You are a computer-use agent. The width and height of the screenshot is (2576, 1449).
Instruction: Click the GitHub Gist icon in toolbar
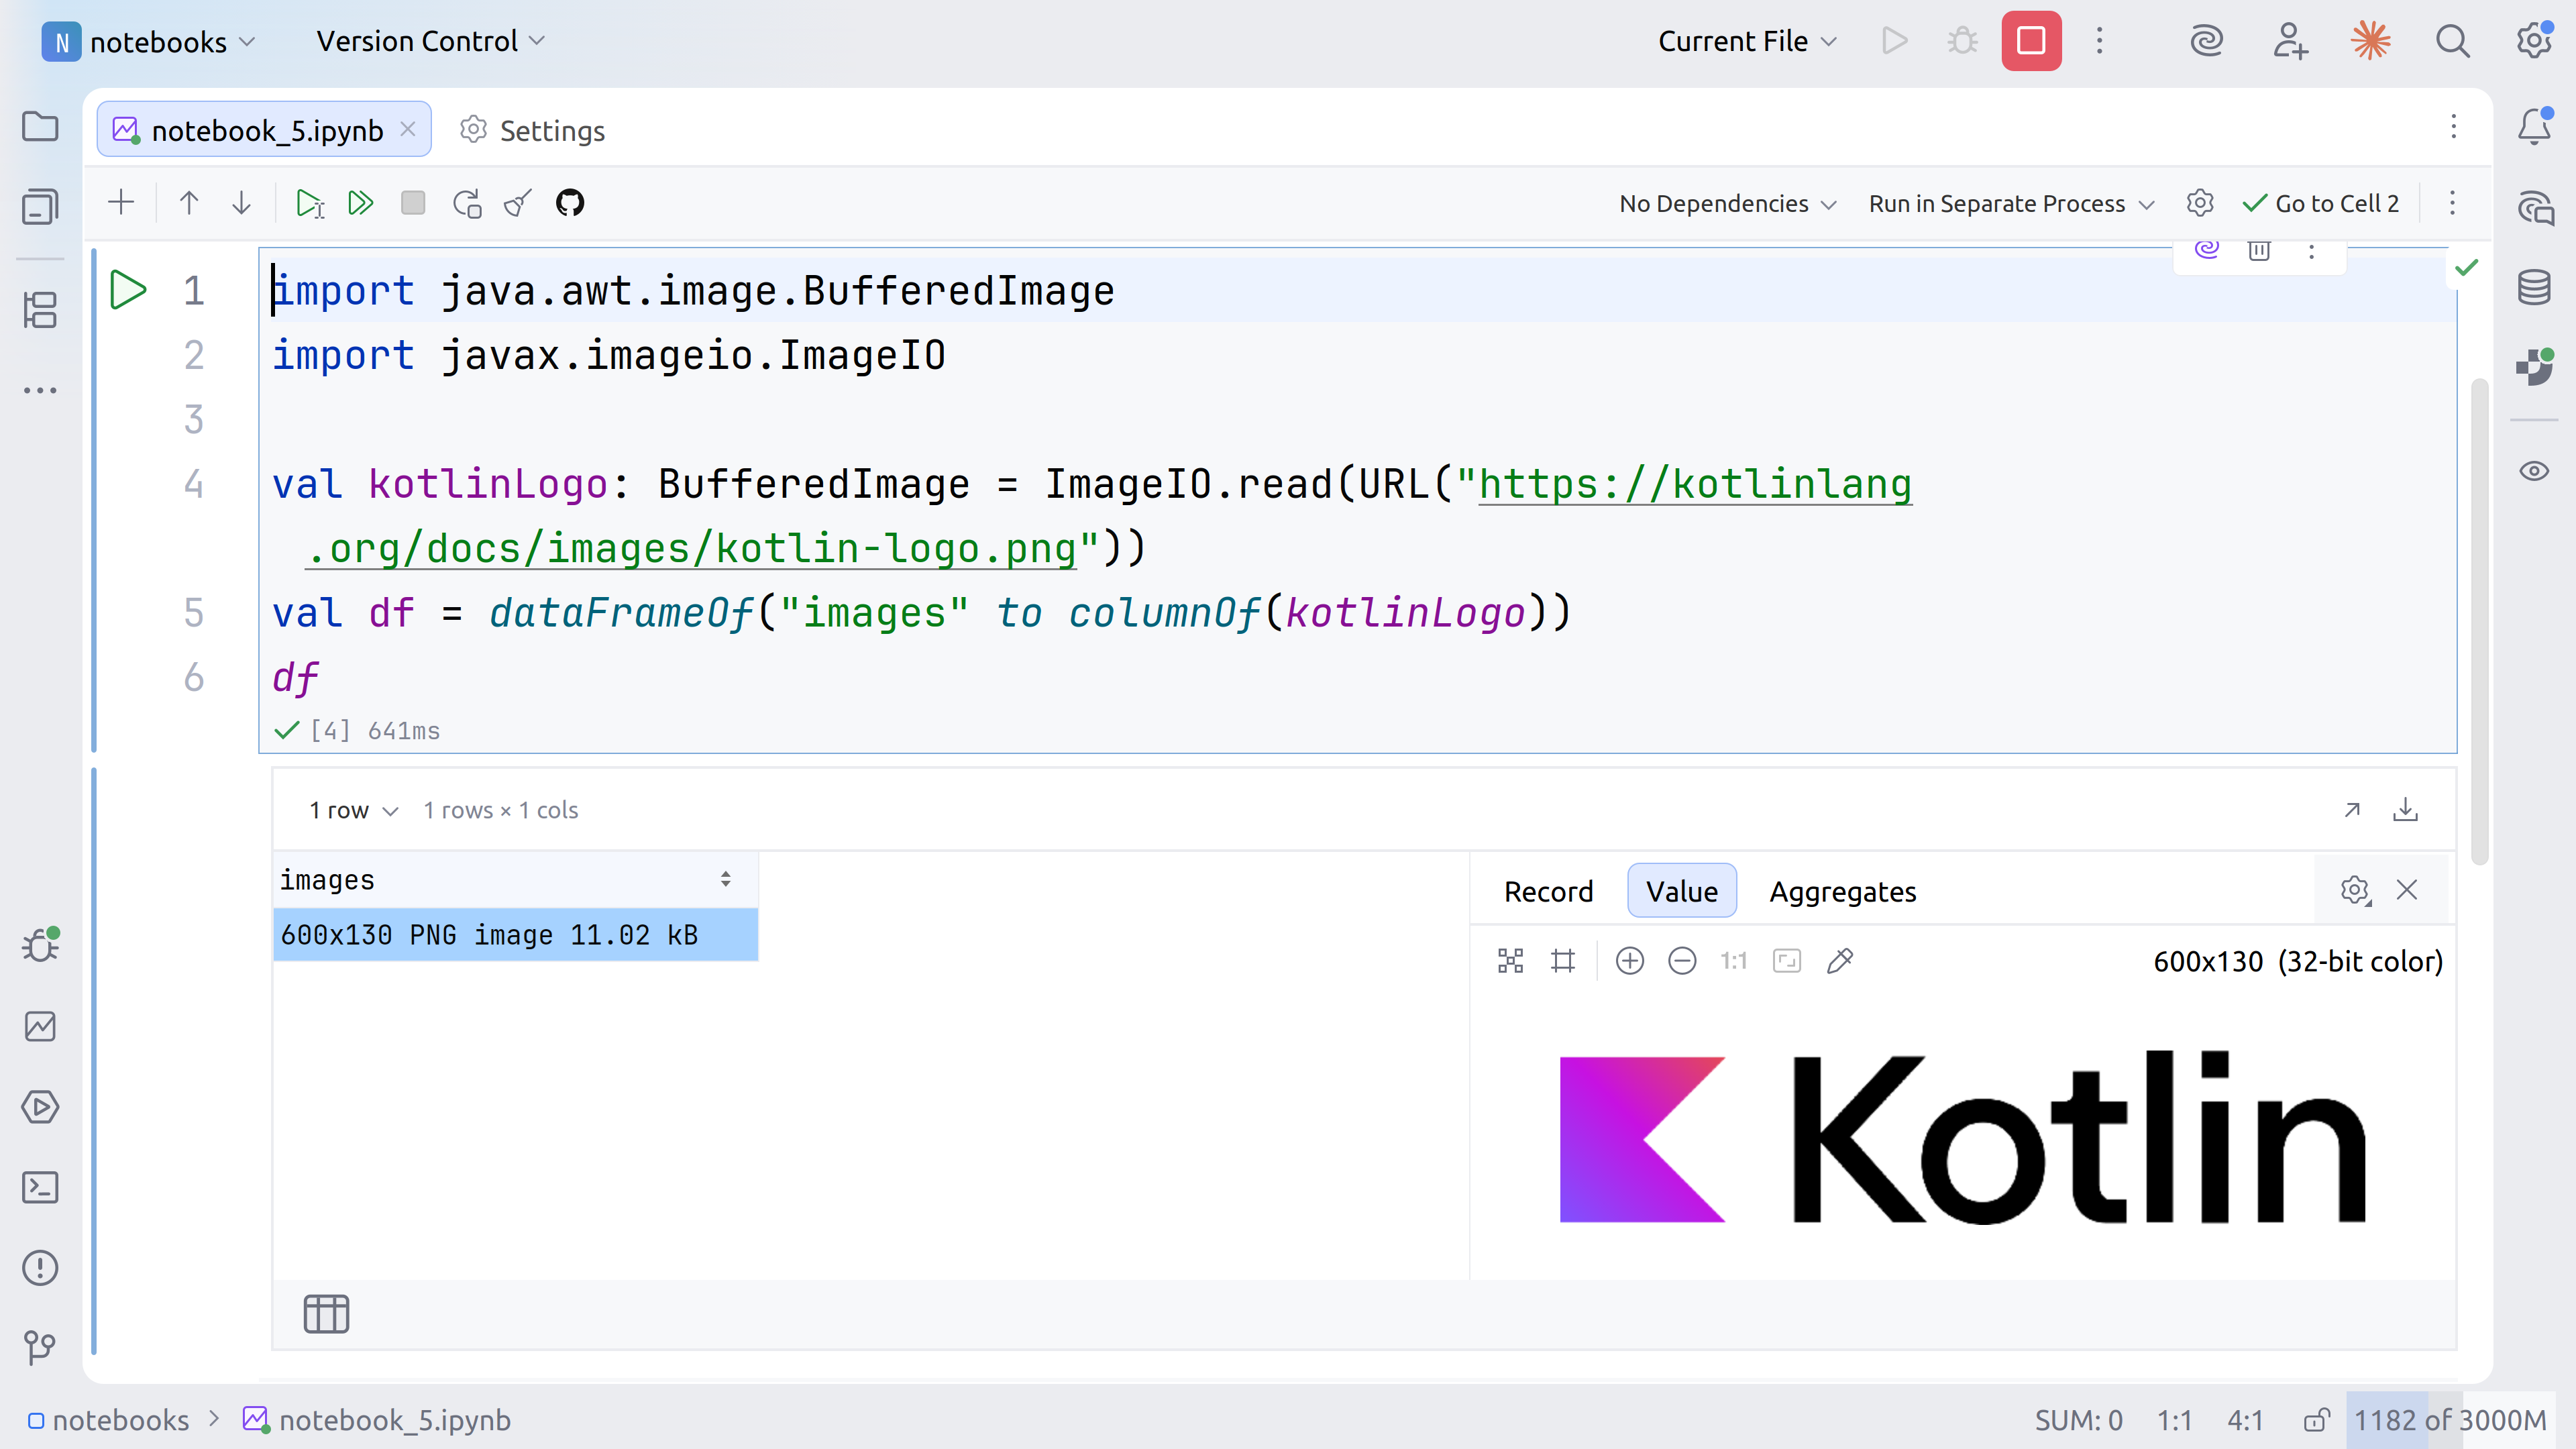pyautogui.click(x=570, y=204)
